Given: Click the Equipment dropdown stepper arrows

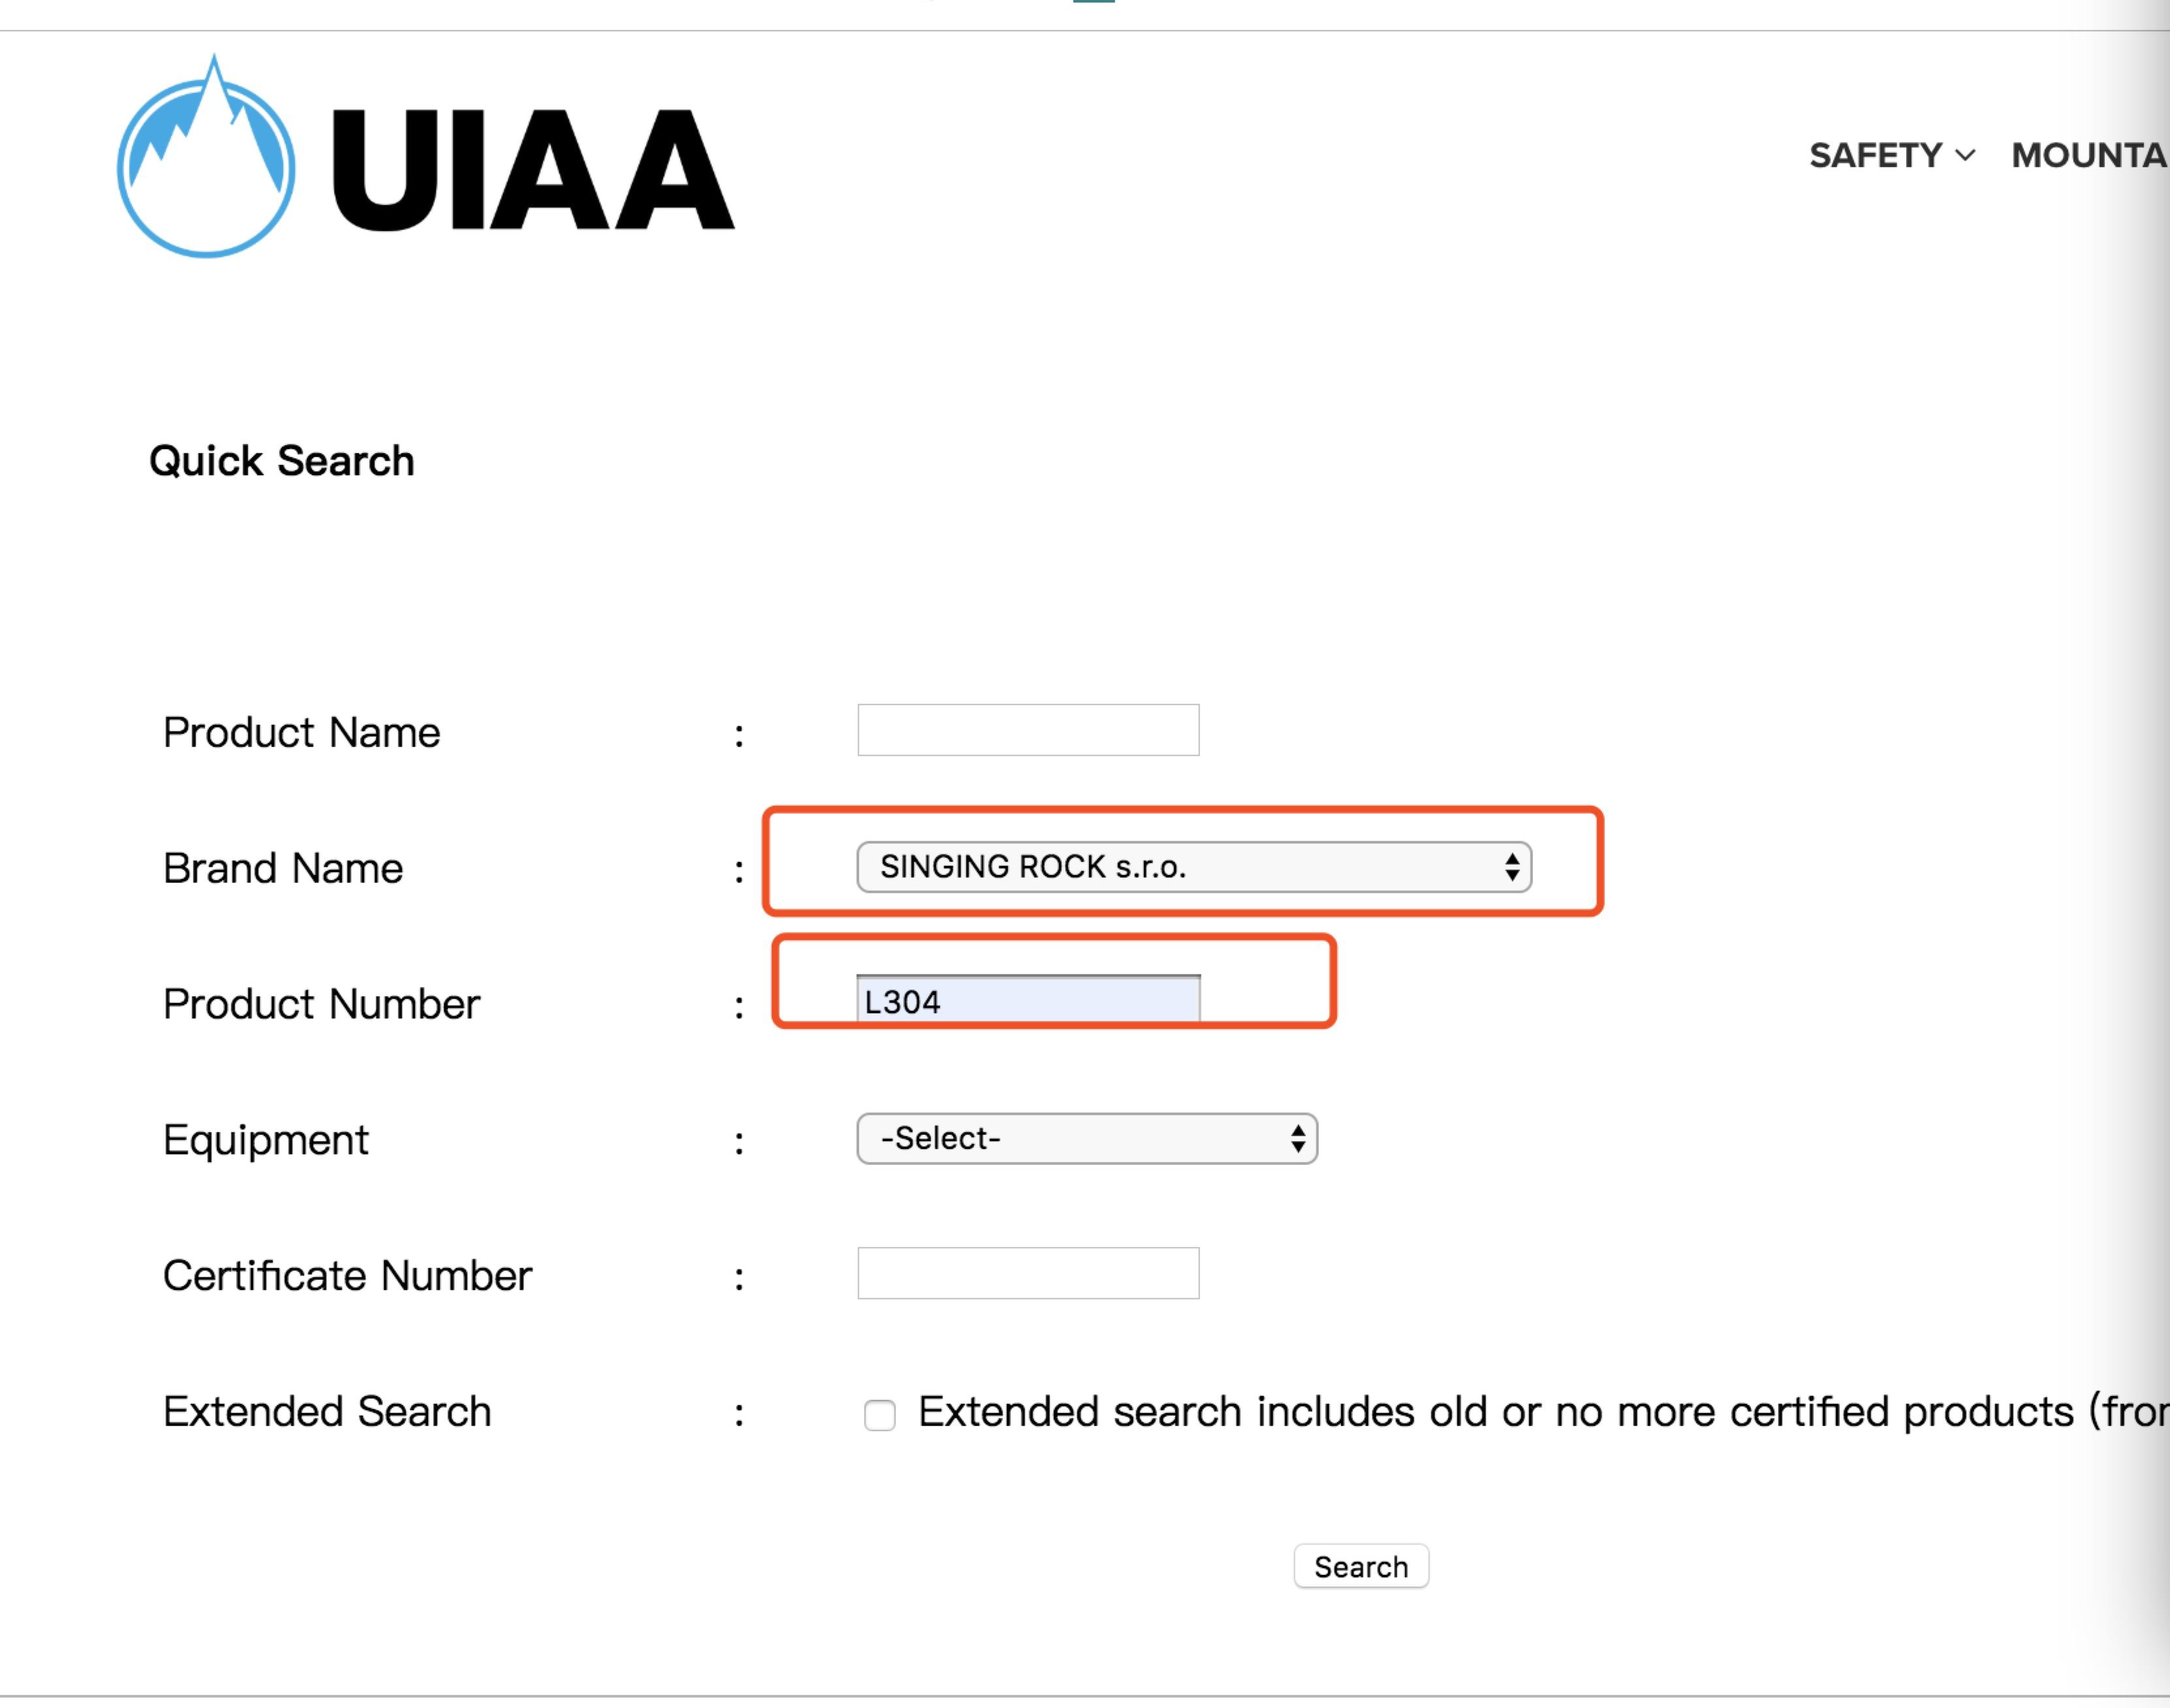Looking at the screenshot, I should point(1297,1138).
